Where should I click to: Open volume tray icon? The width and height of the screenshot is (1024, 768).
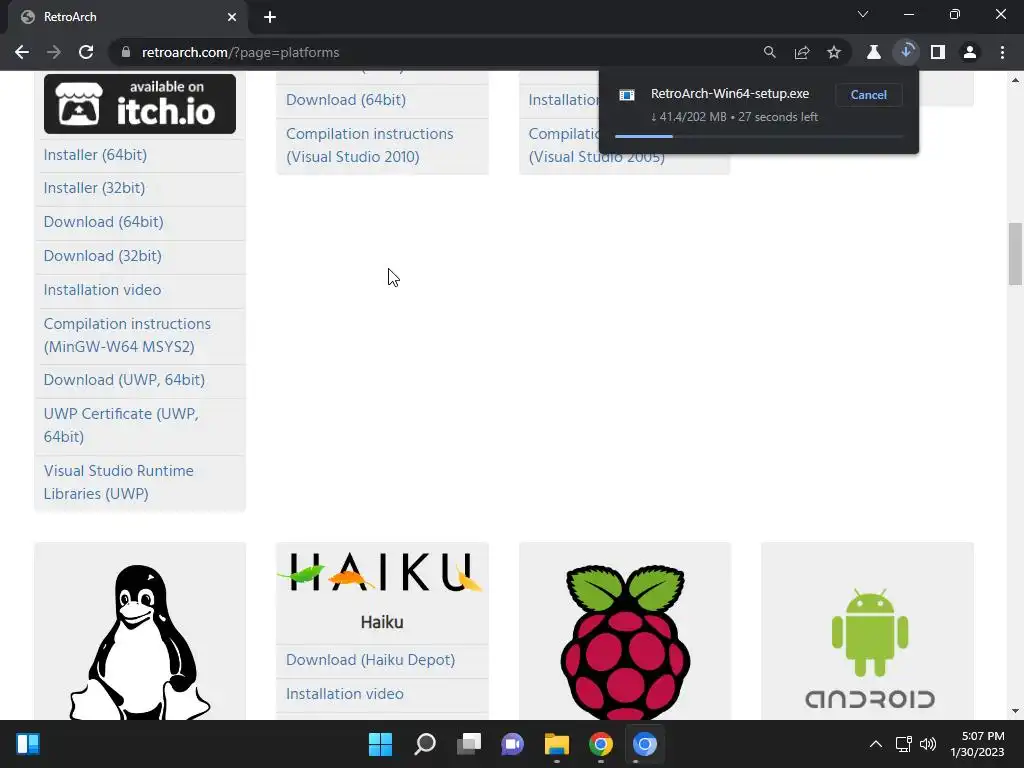point(927,744)
